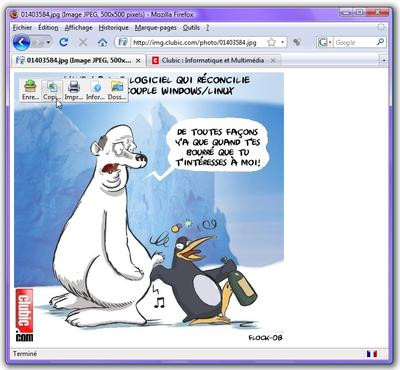This screenshot has width=400, height=370.
Task: Open the Google search engine selector
Action: (325, 42)
